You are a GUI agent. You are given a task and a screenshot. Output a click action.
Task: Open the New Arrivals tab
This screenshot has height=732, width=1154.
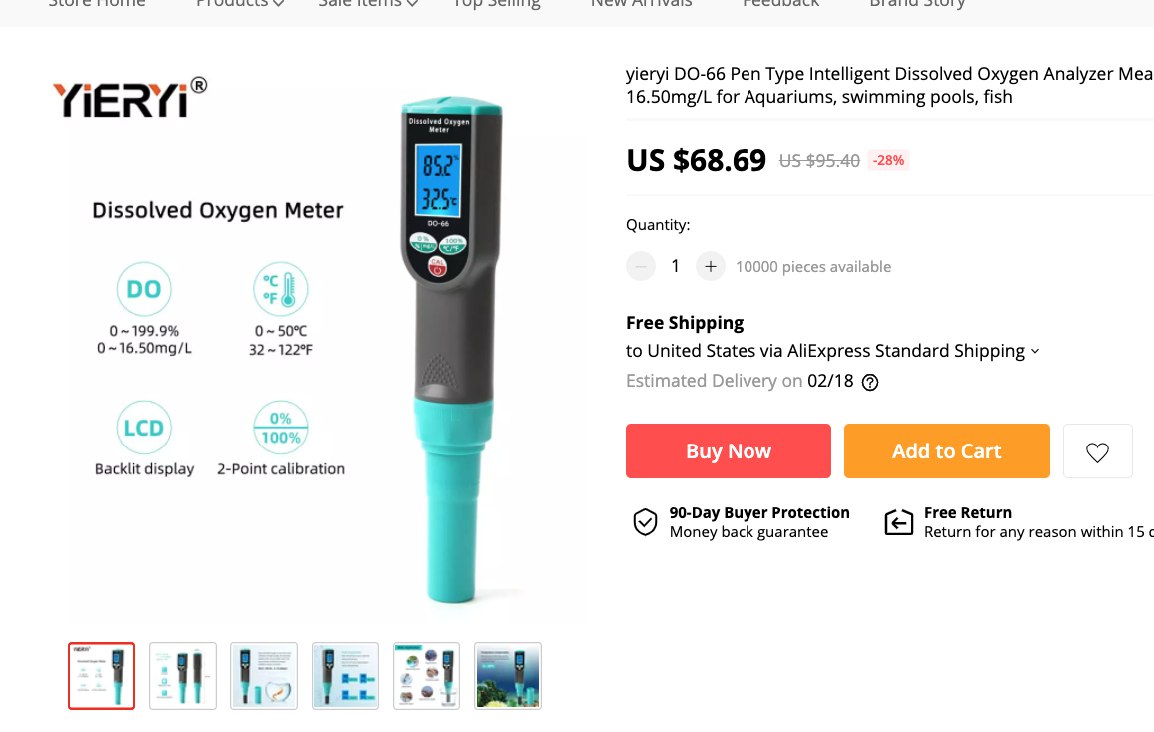point(641,4)
